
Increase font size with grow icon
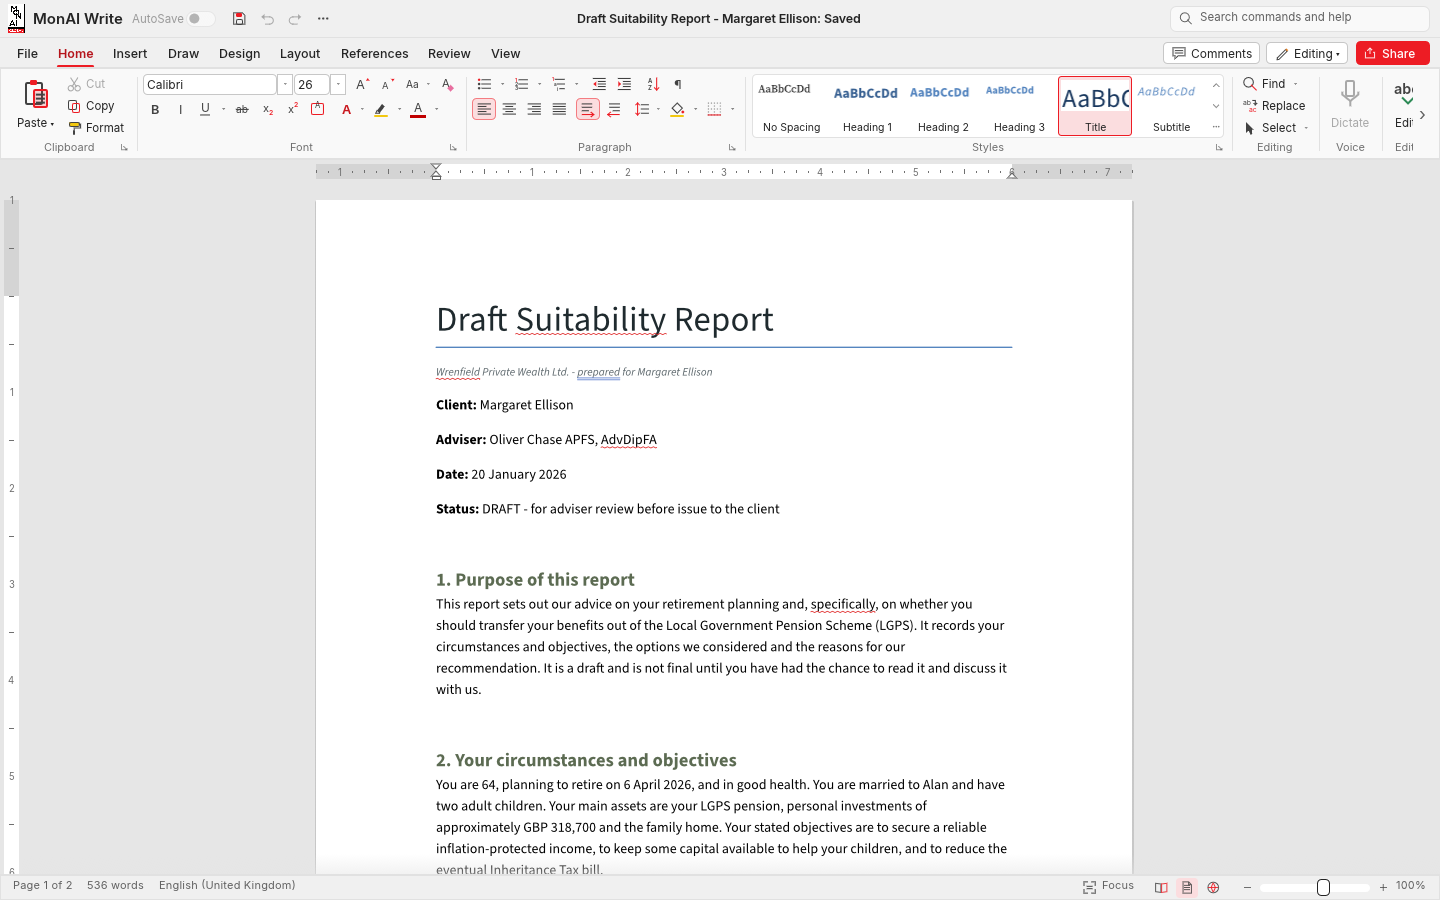362,84
